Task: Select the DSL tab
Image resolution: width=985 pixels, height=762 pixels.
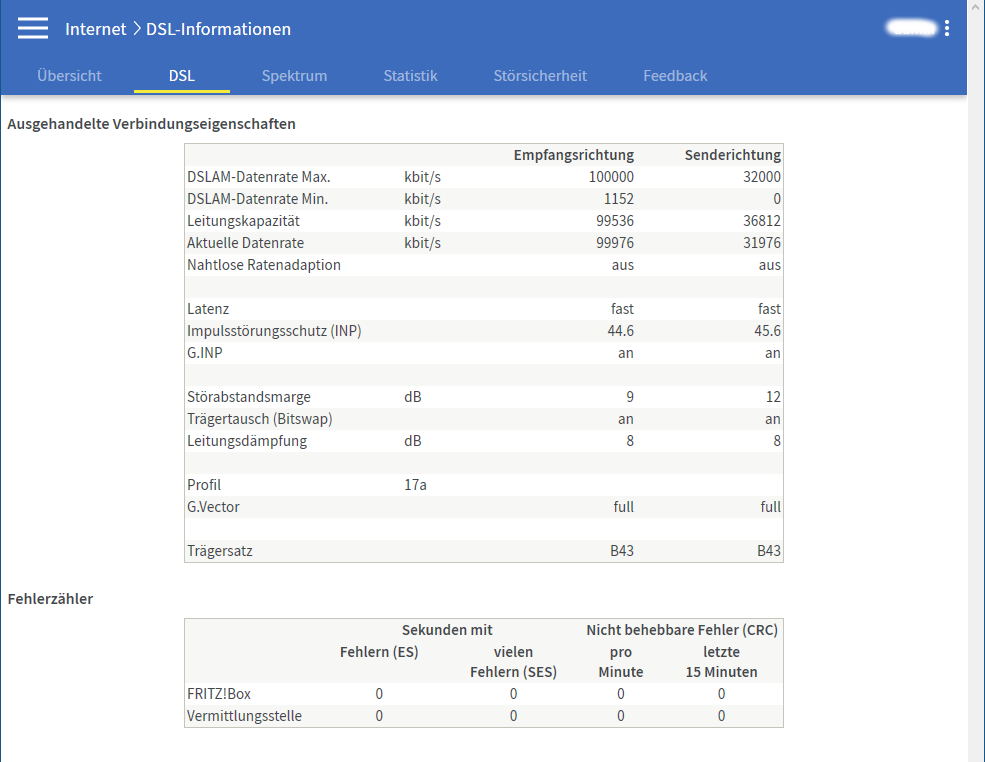Action: [x=182, y=76]
